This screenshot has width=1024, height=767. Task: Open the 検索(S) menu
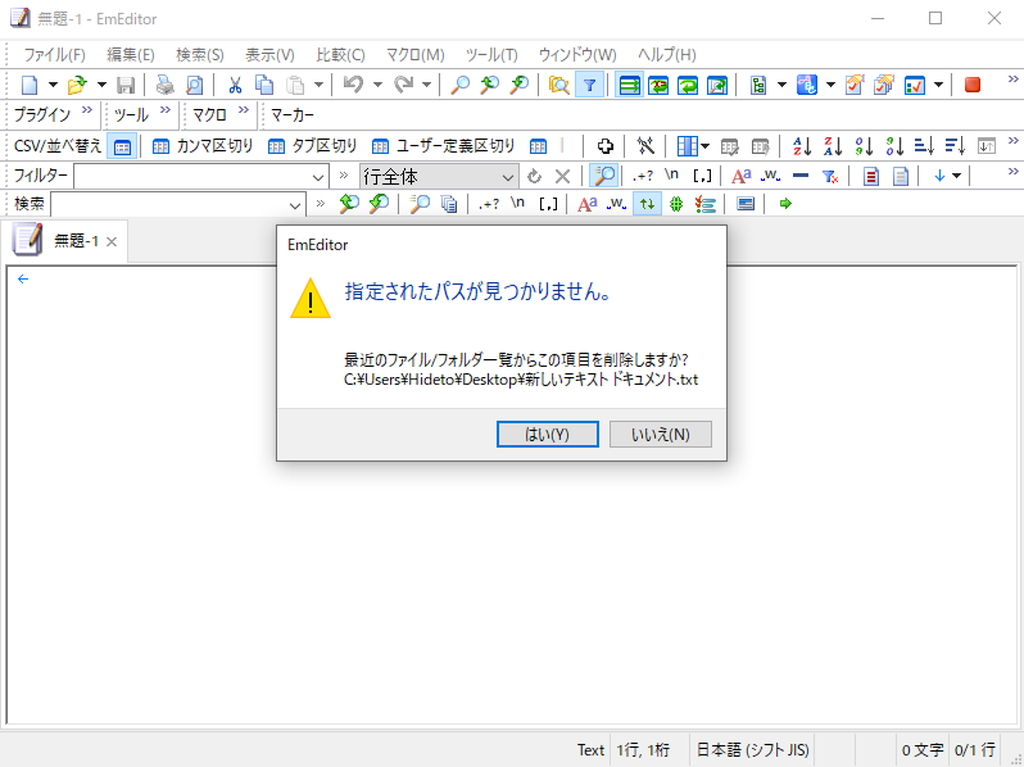point(200,55)
